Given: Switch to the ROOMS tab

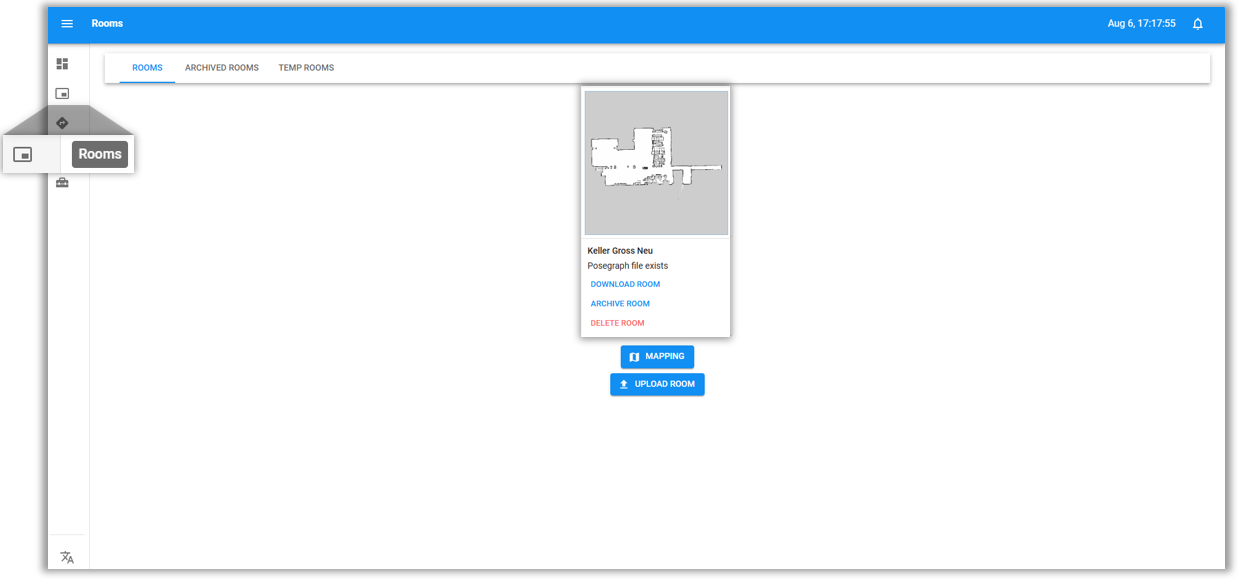Looking at the screenshot, I should click(147, 68).
